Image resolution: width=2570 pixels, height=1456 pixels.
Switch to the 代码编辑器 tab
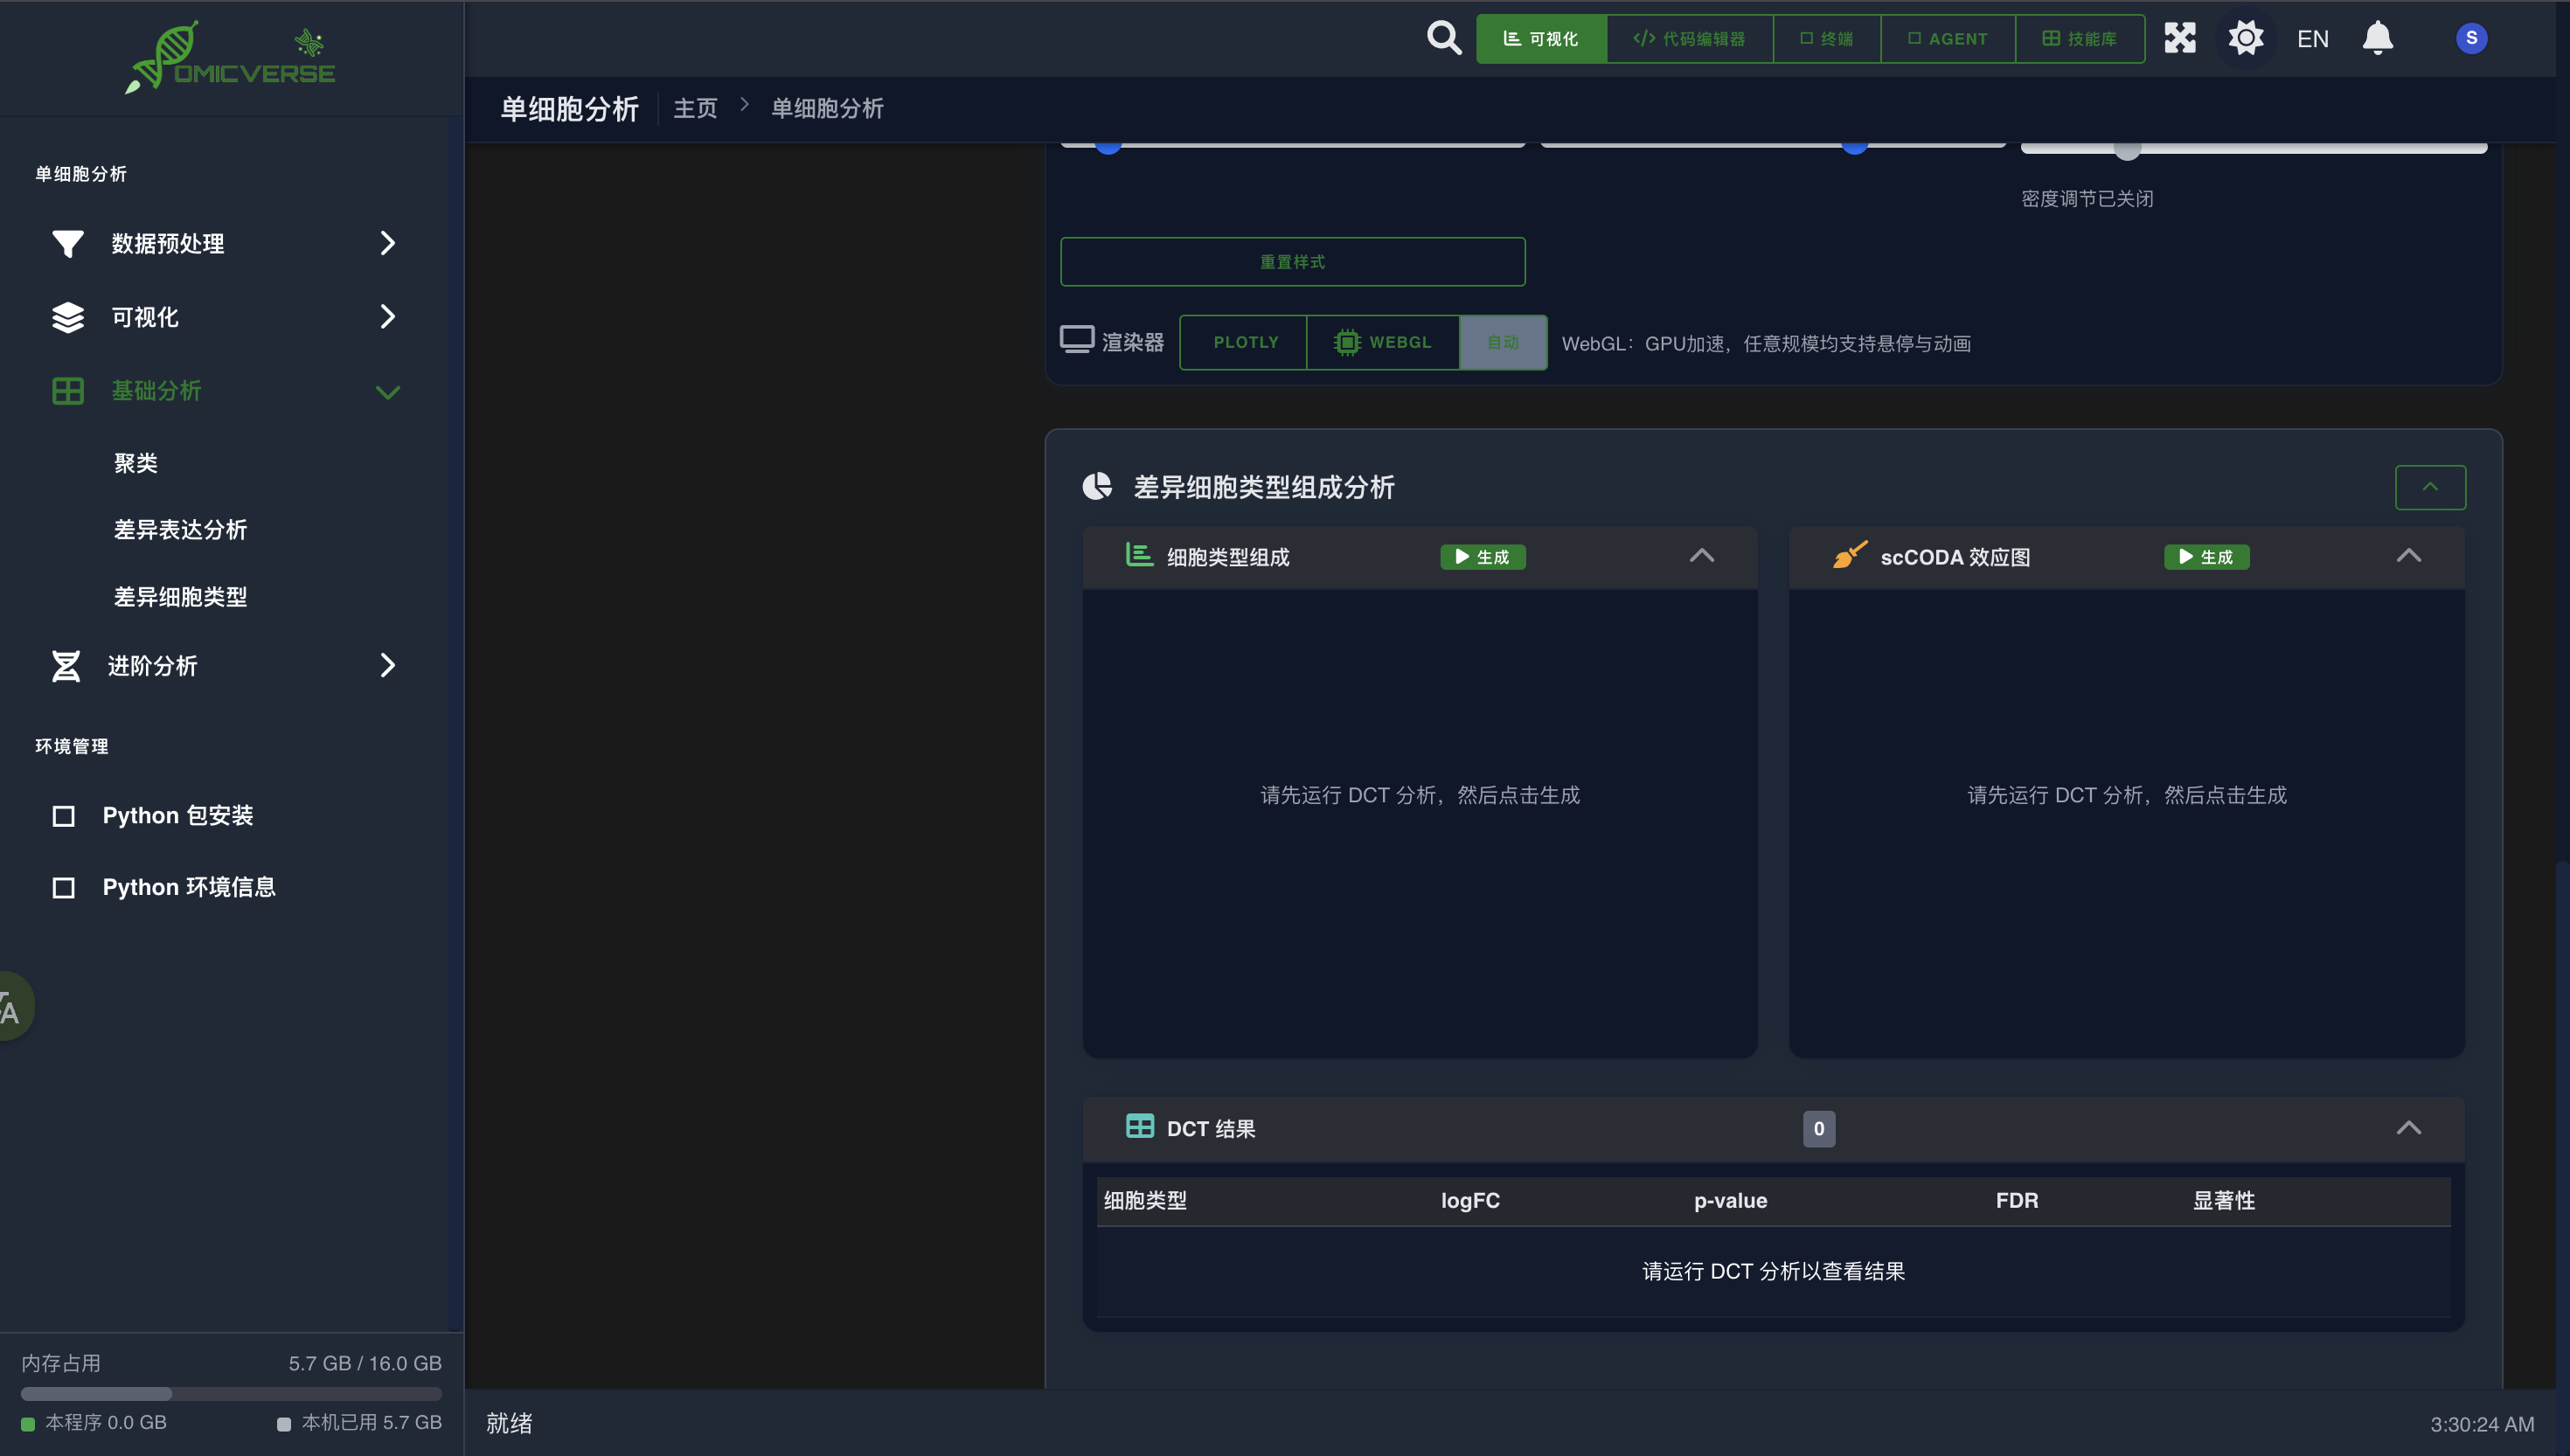click(x=1689, y=38)
